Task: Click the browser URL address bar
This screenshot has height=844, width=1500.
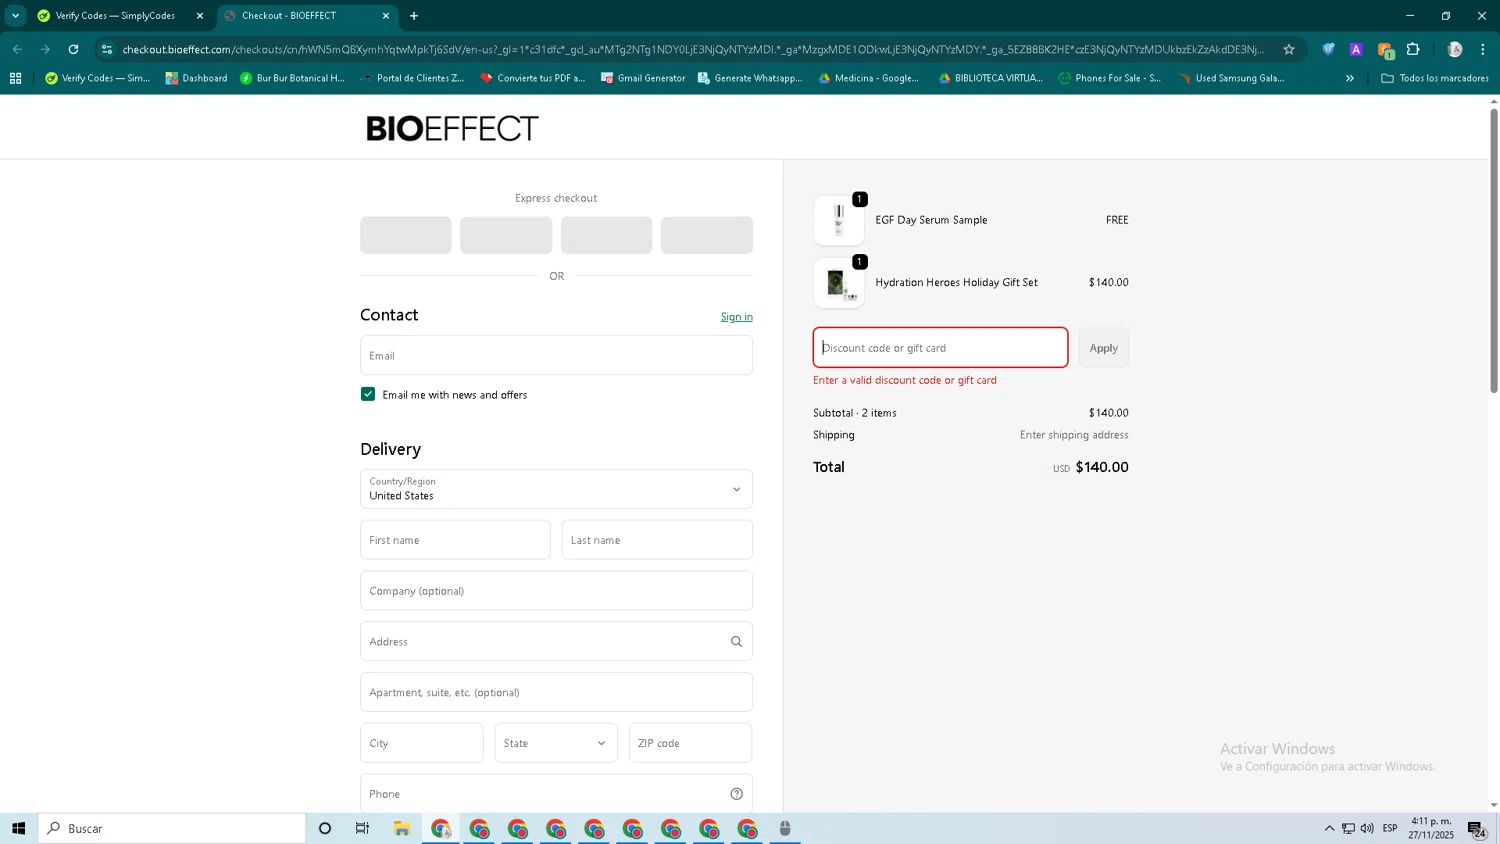Action: pos(693,49)
